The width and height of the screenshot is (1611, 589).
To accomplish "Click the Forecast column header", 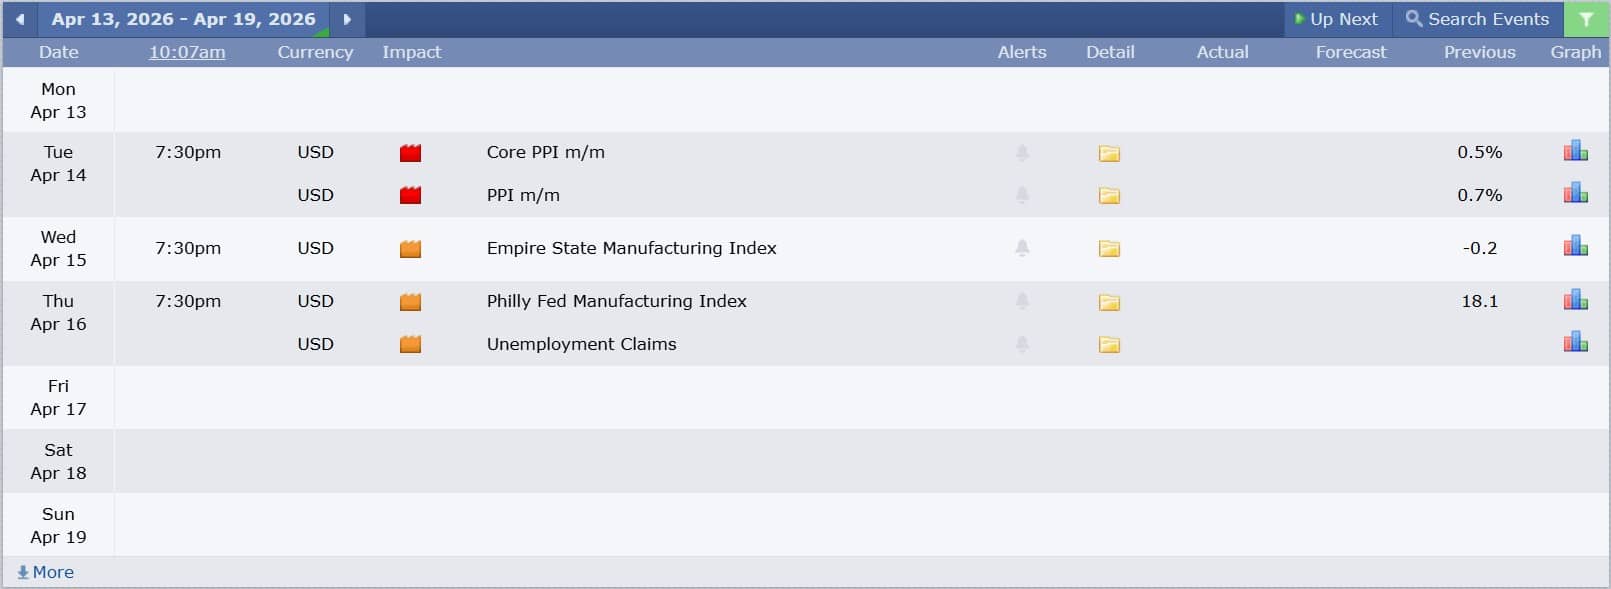I will coord(1351,52).
